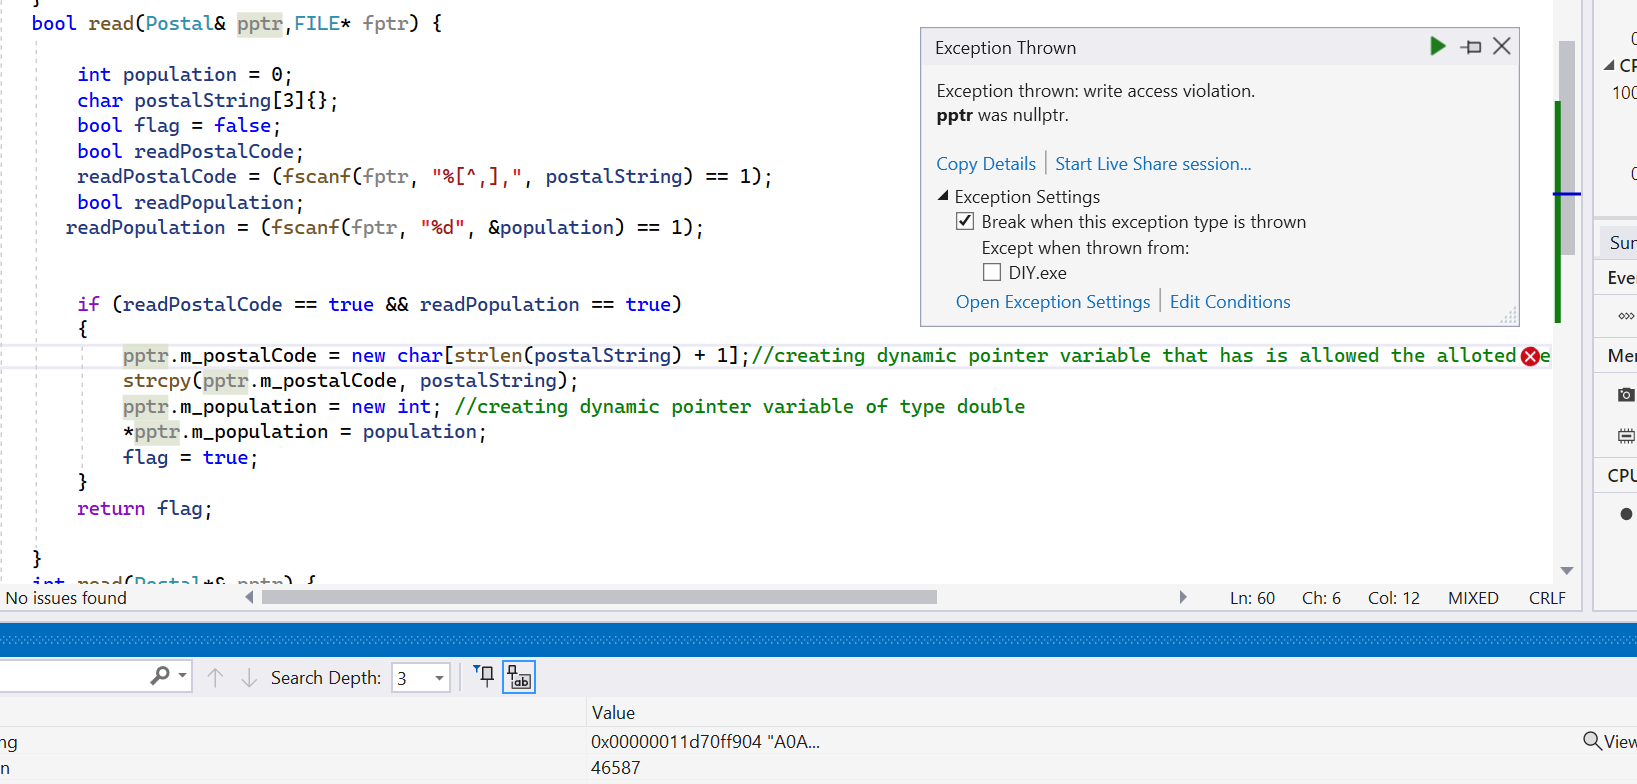Click the horizontal scrollbar right arrow
The width and height of the screenshot is (1637, 784).
point(1183,597)
